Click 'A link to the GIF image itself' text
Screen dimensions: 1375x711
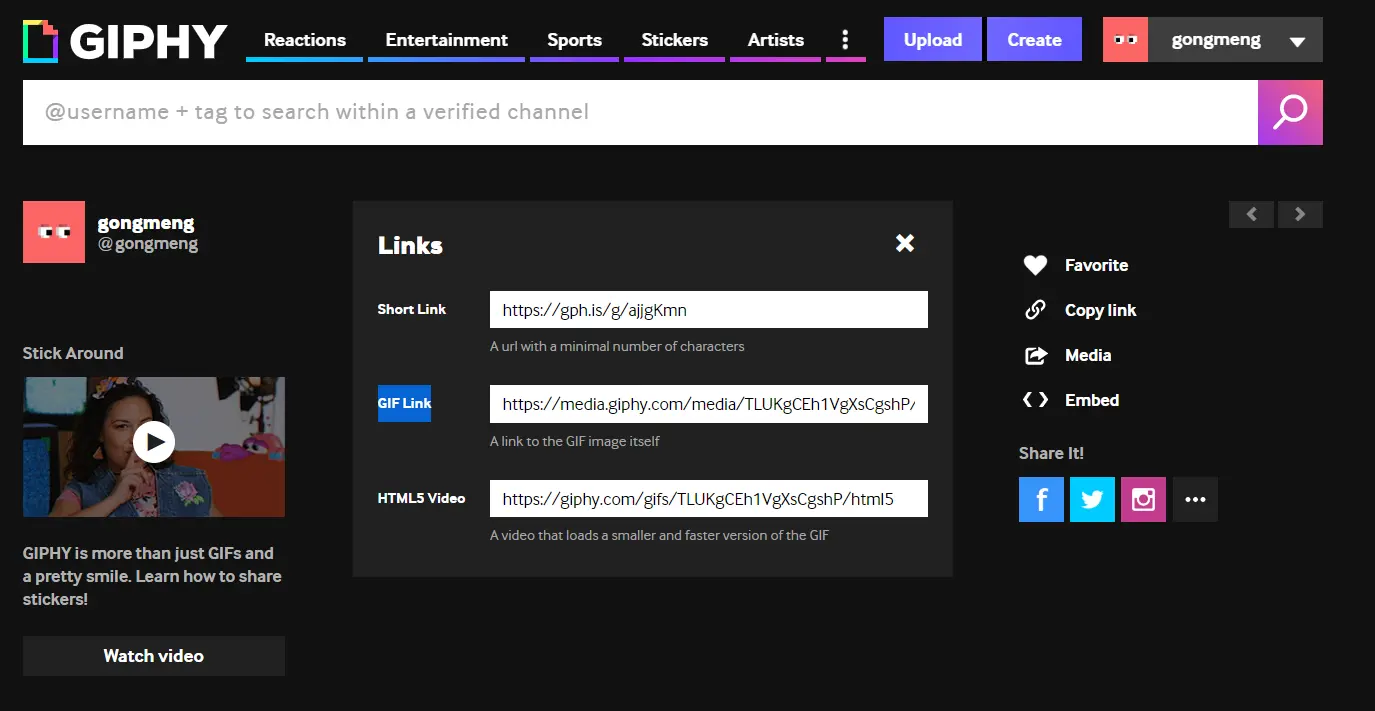575,441
